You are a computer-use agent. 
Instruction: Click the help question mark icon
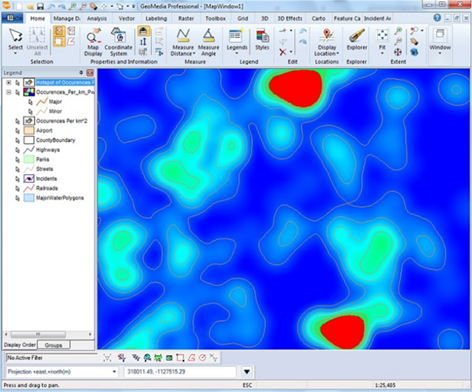pyautogui.click(x=437, y=18)
